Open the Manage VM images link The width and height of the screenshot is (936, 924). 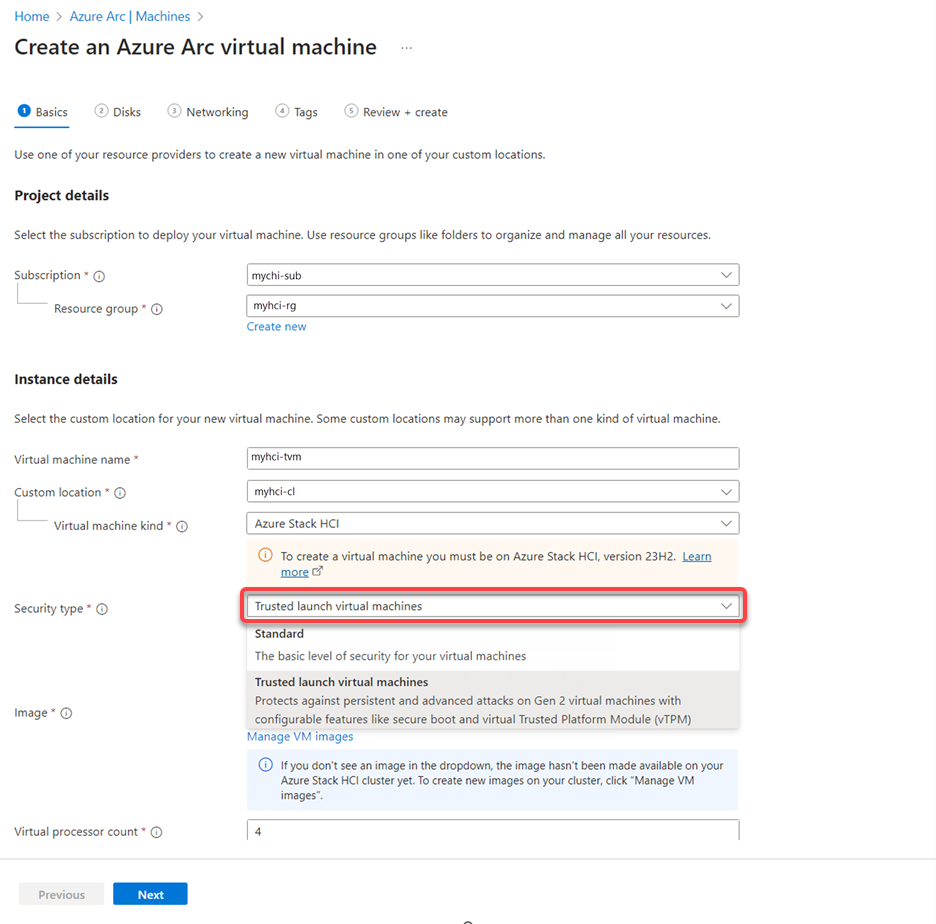[300, 737]
